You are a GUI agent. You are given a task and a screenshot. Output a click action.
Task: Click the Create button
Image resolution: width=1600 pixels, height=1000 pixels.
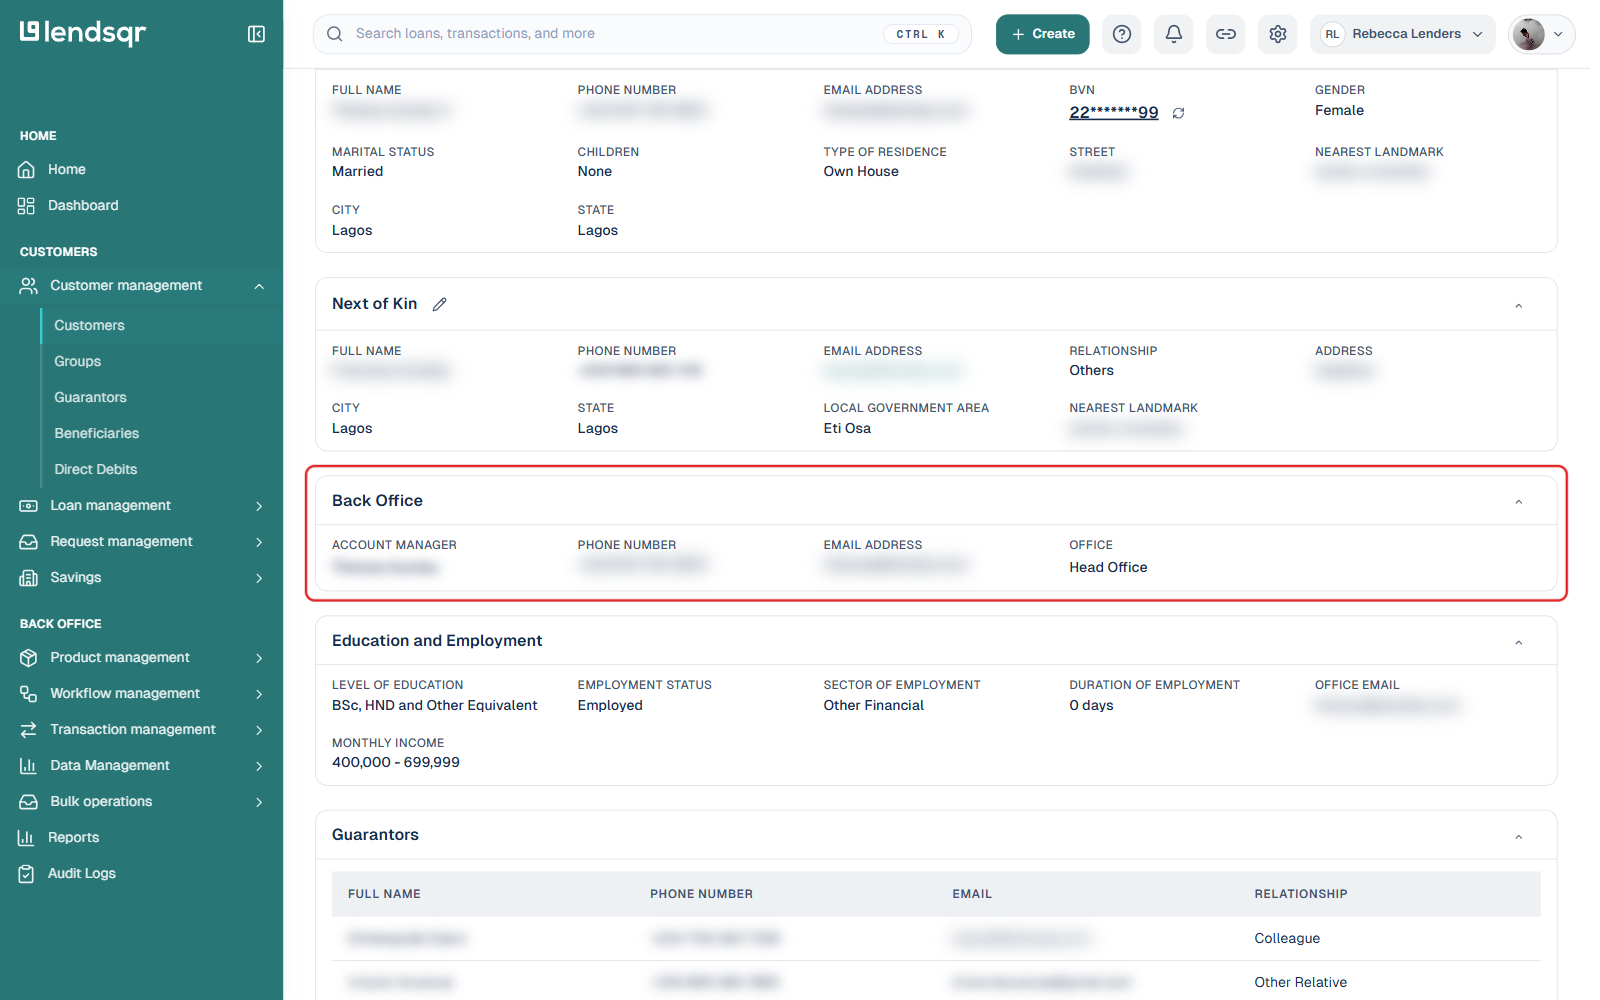pos(1042,34)
